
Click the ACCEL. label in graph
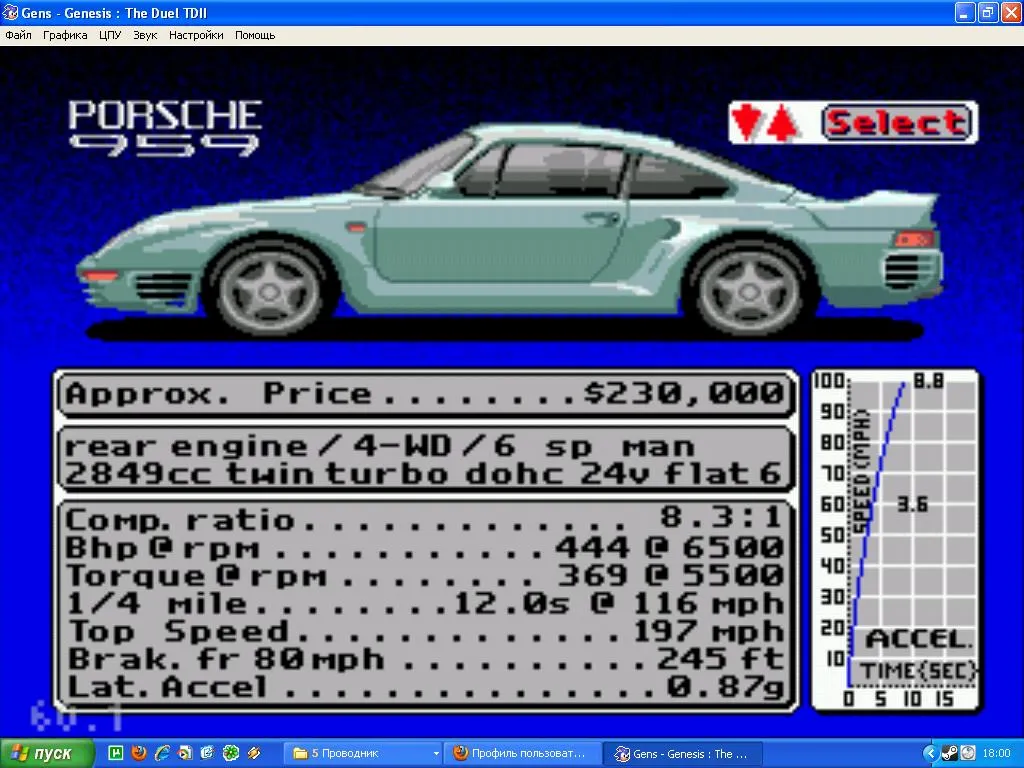(919, 639)
